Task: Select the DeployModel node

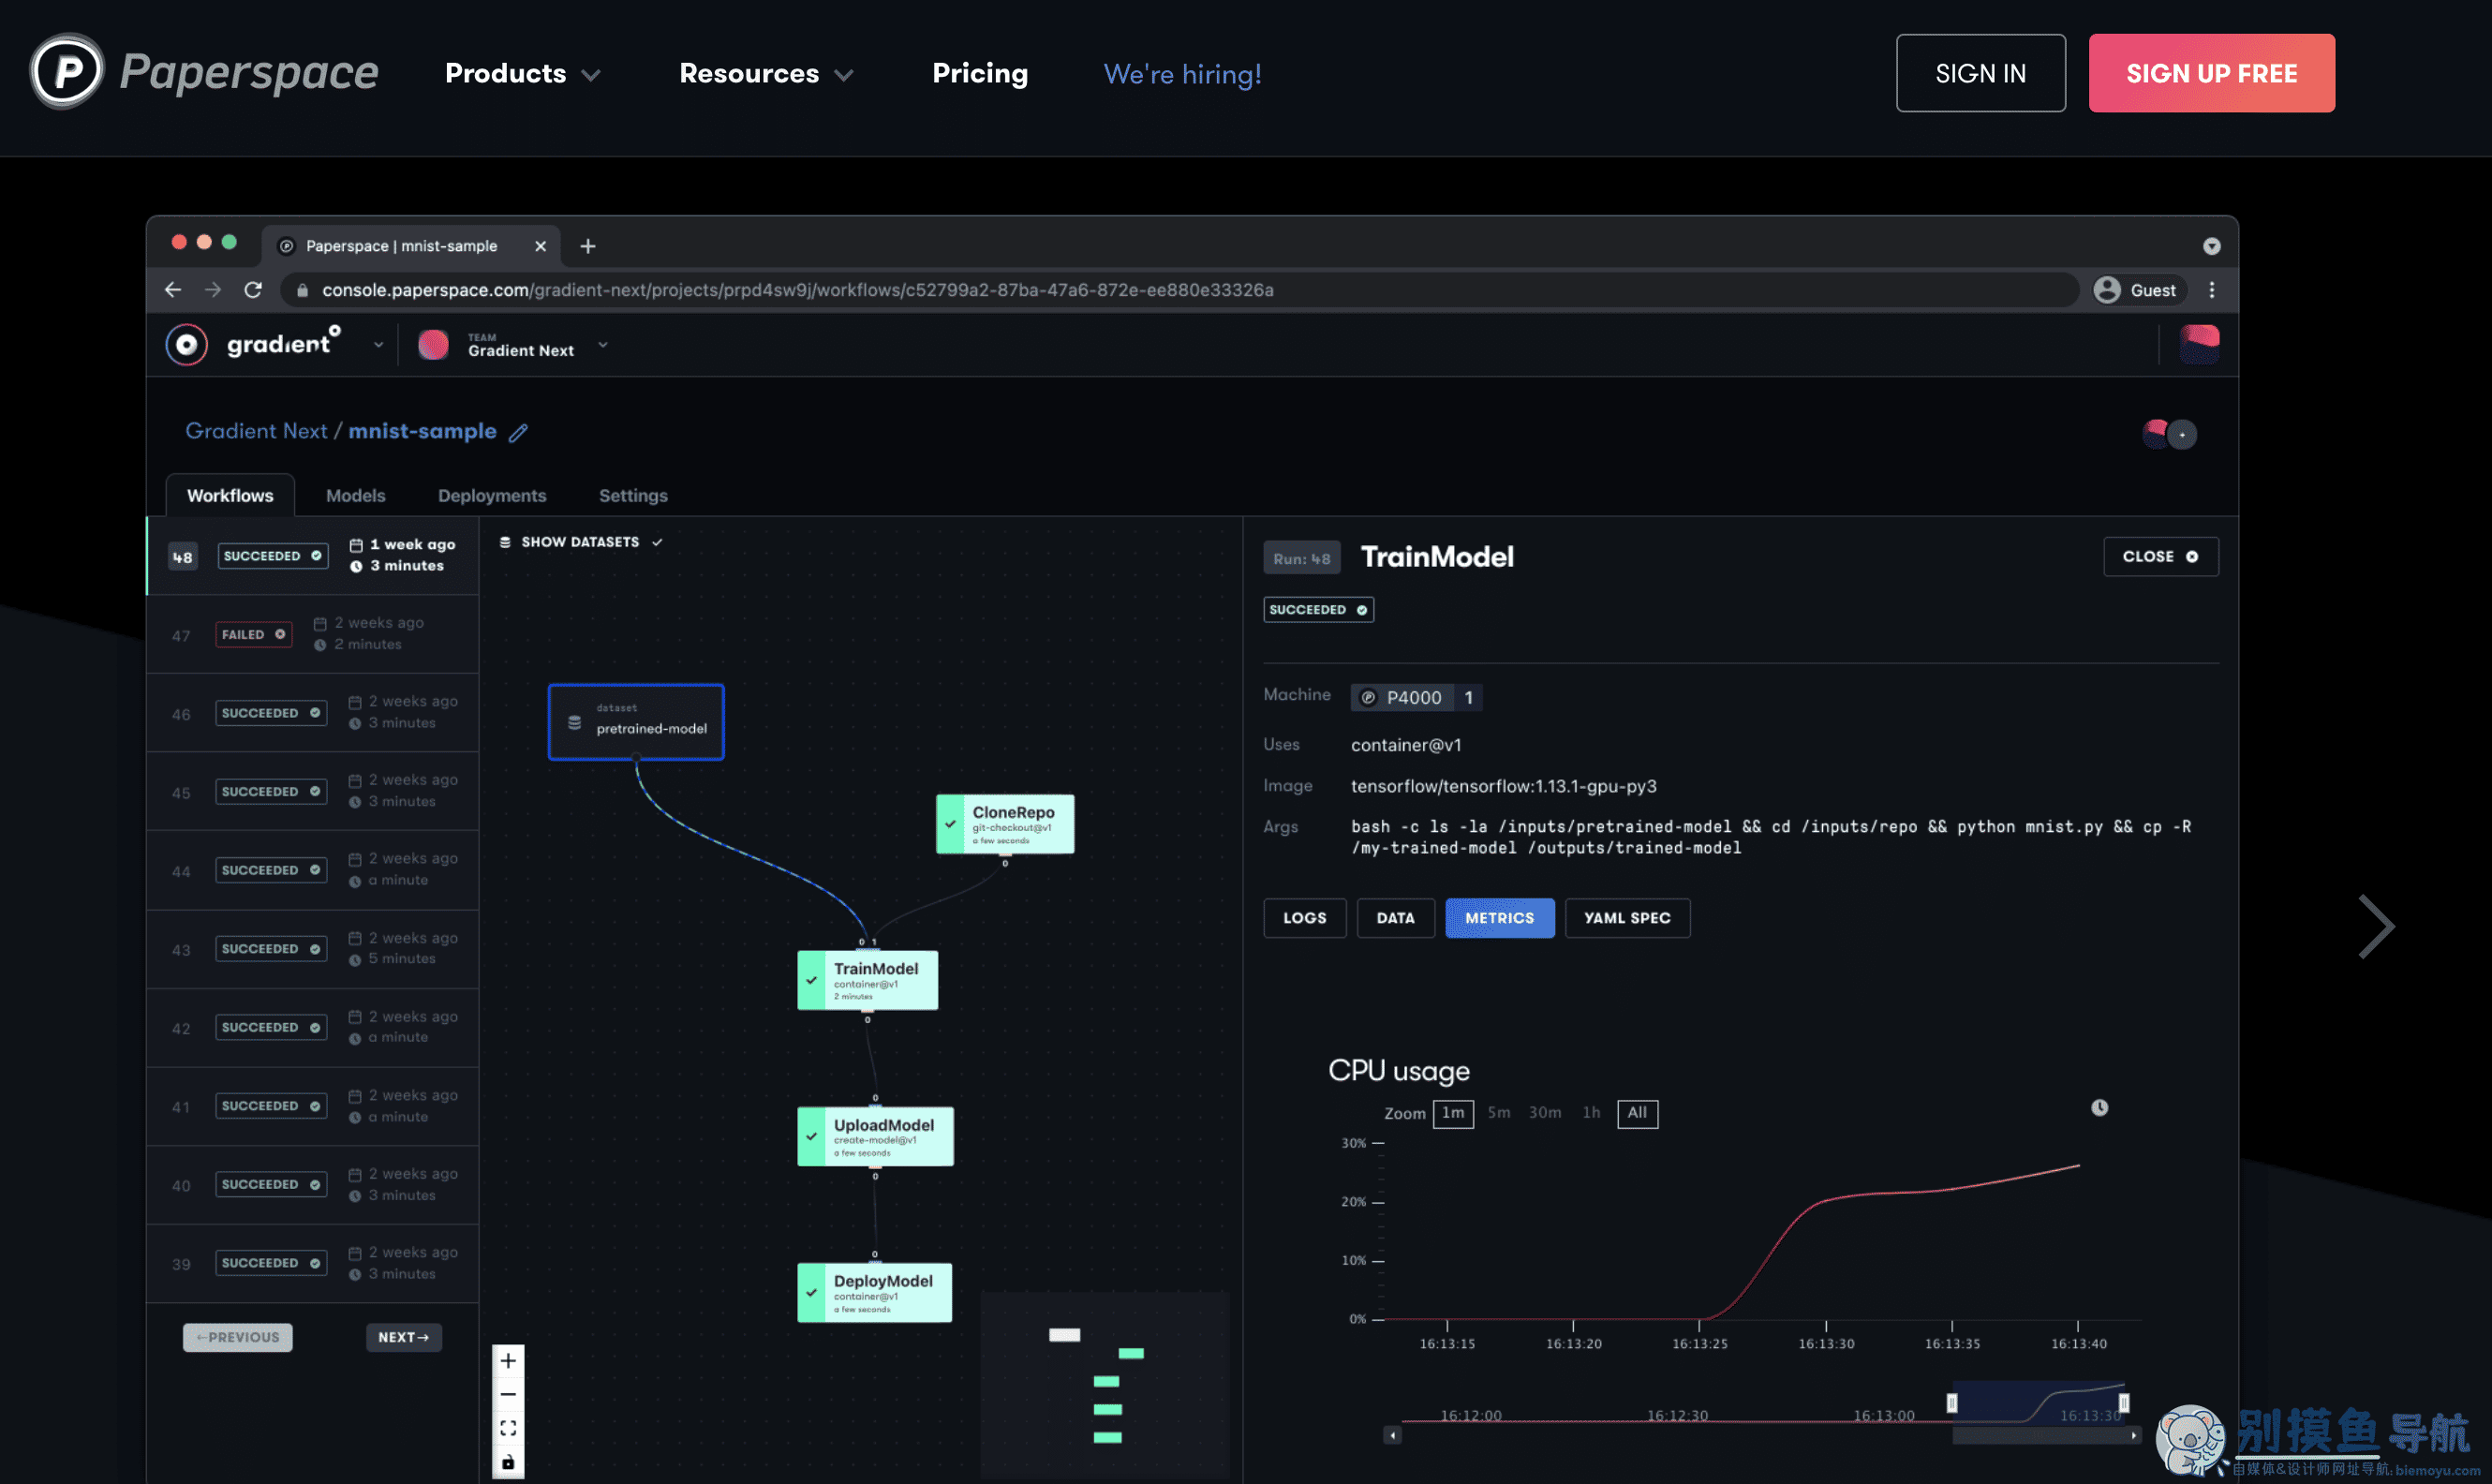Action: pos(874,1292)
